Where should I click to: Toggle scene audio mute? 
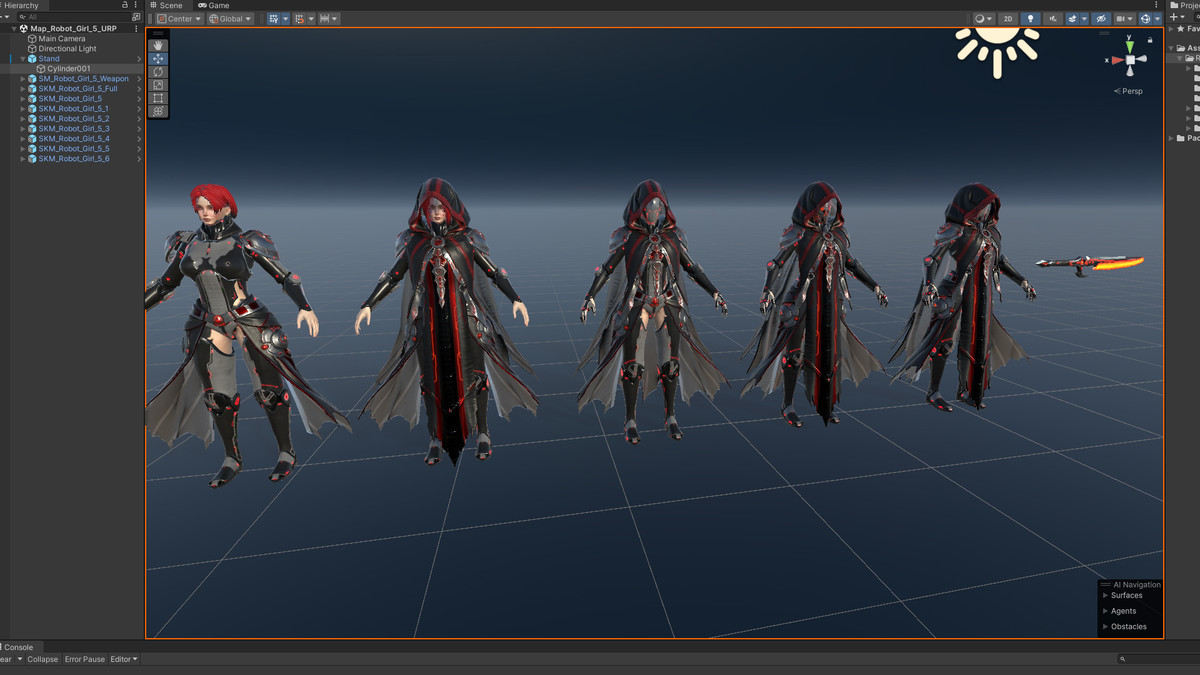pyautogui.click(x=1053, y=19)
